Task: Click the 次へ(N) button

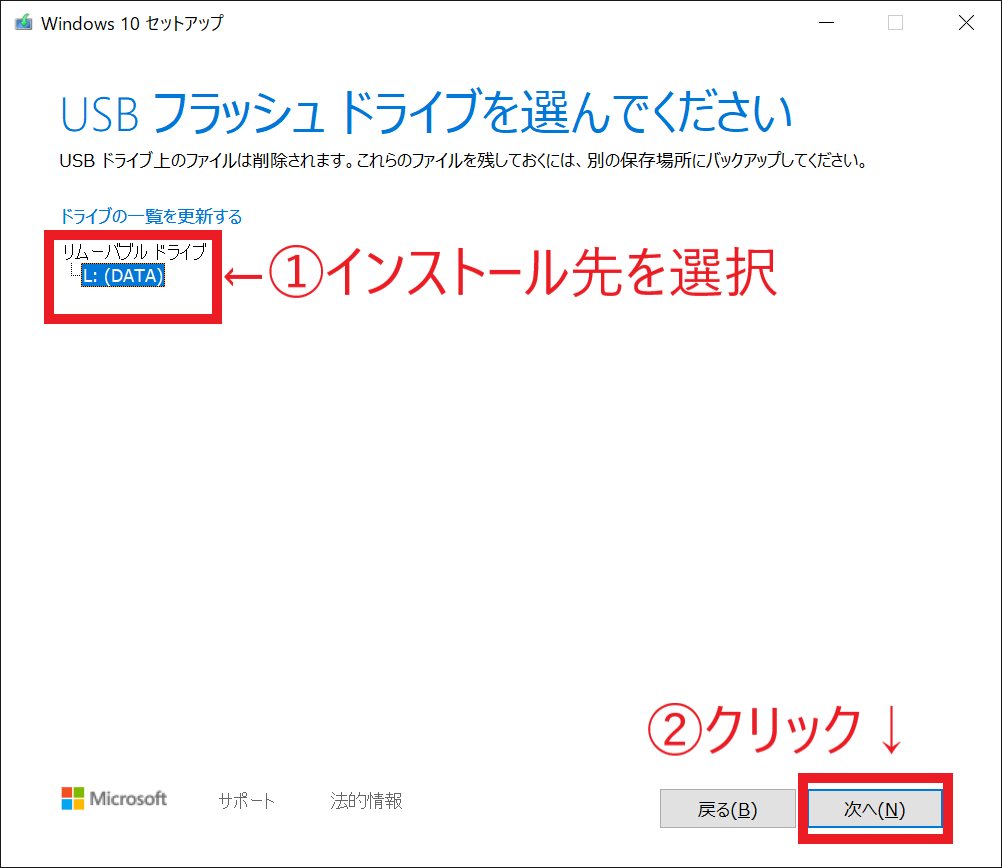Action: [x=875, y=809]
